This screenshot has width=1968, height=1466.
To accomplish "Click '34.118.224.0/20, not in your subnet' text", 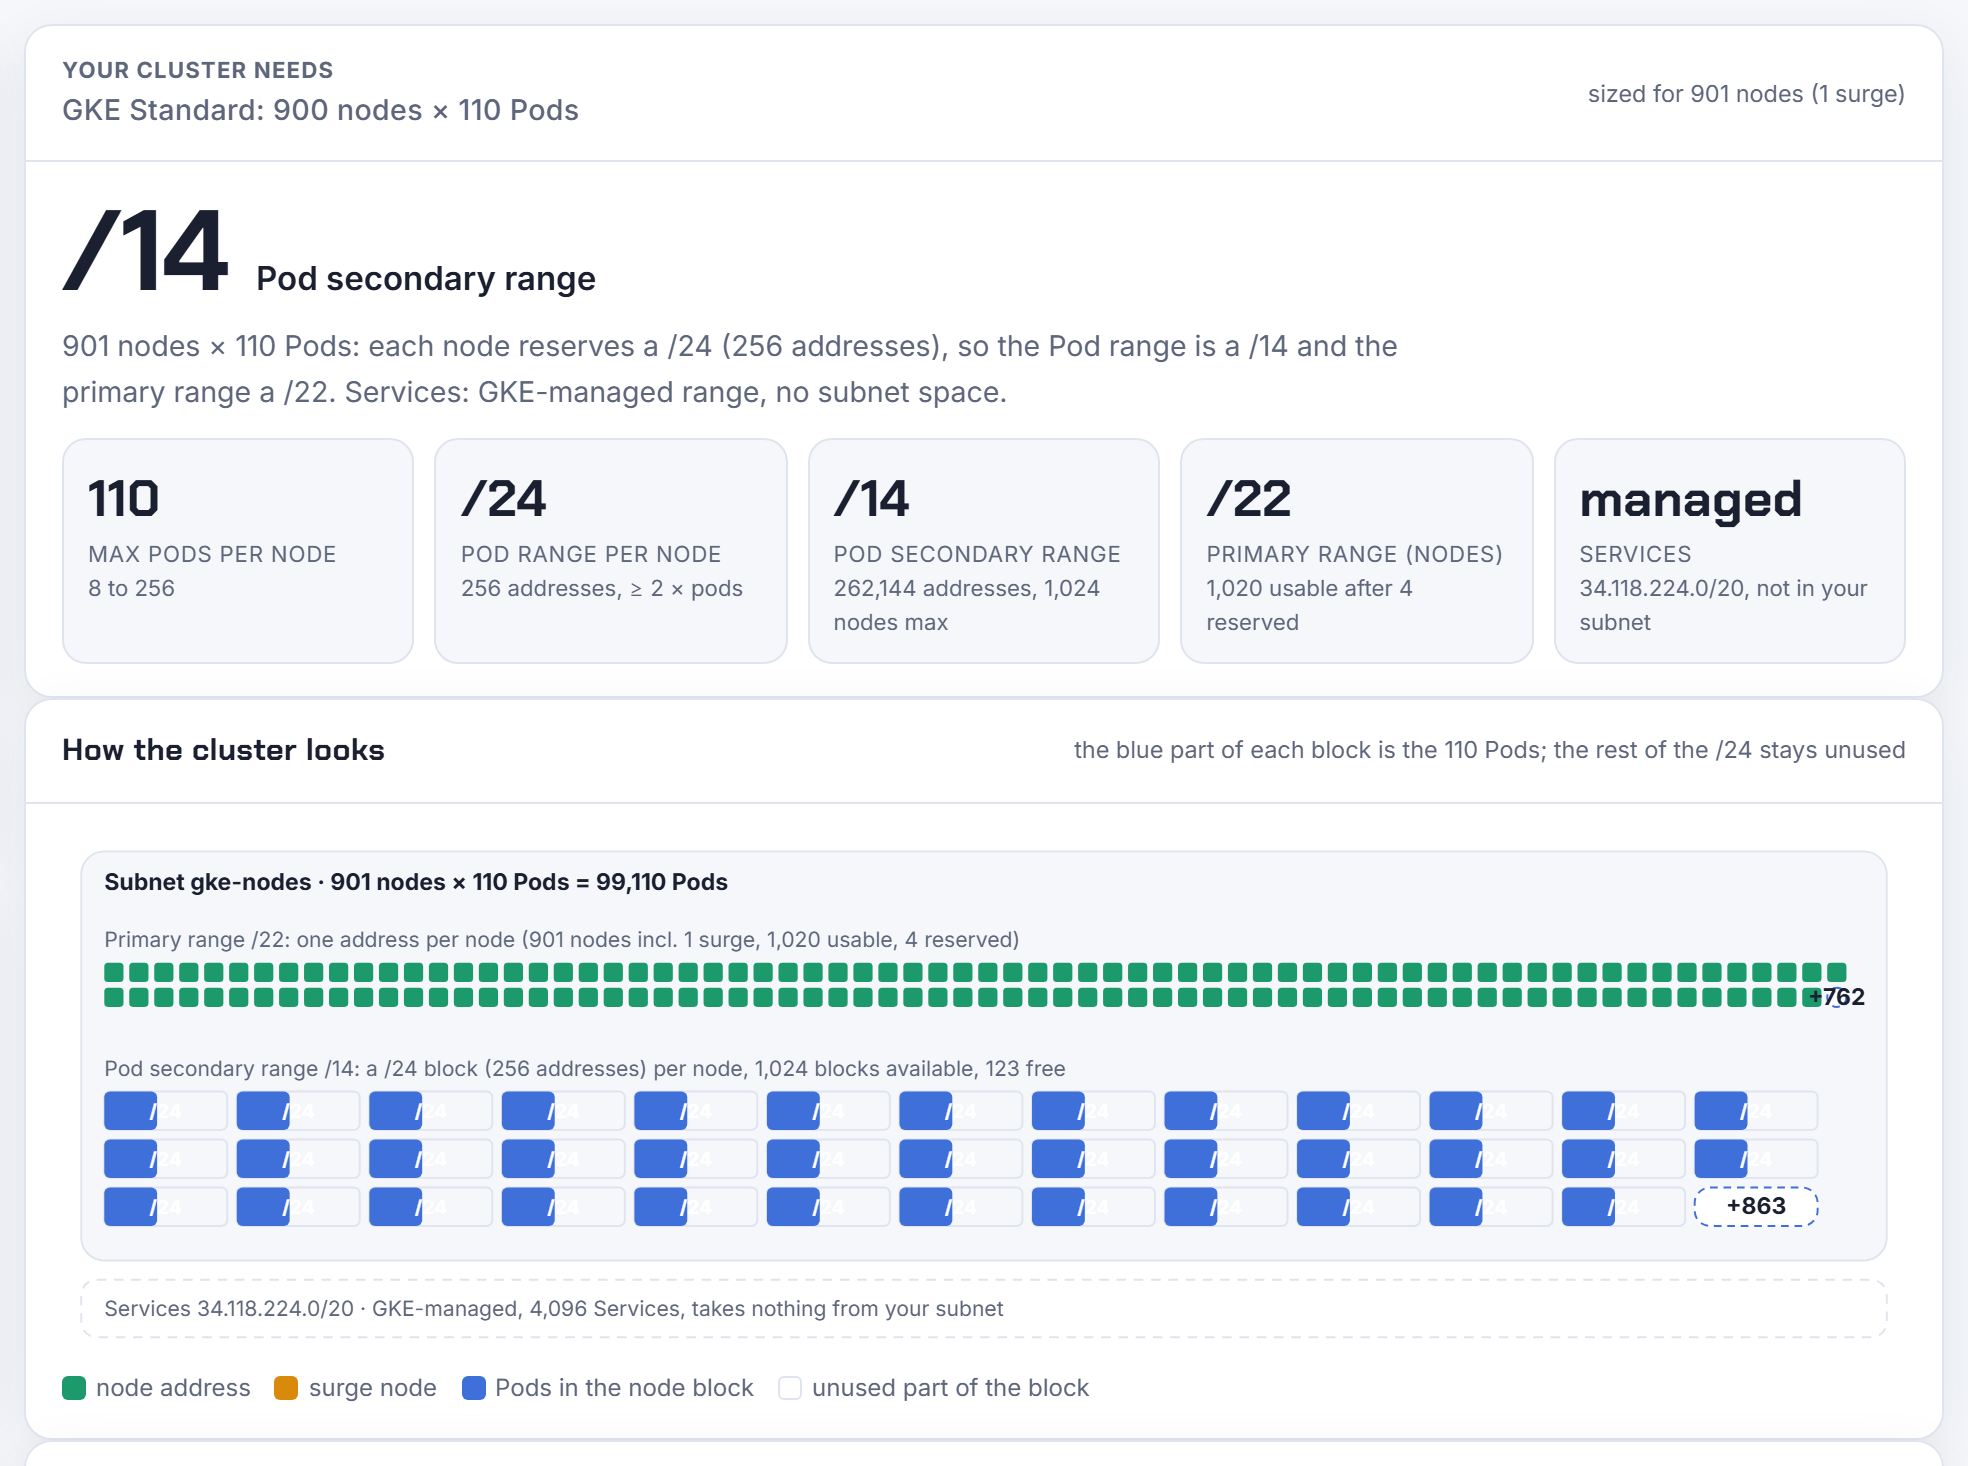I will pos(1723,605).
